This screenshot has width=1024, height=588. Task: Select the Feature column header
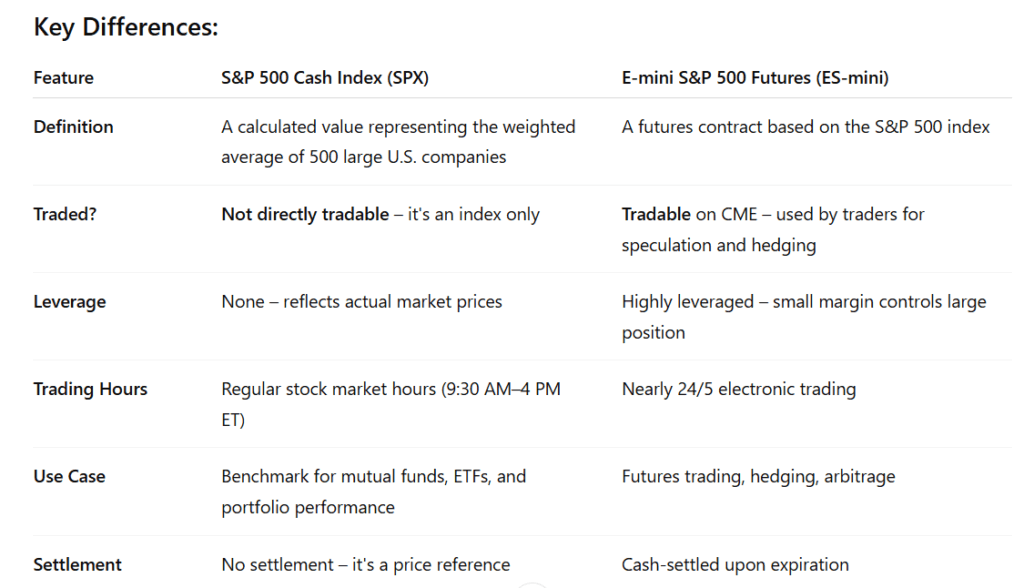click(x=63, y=78)
